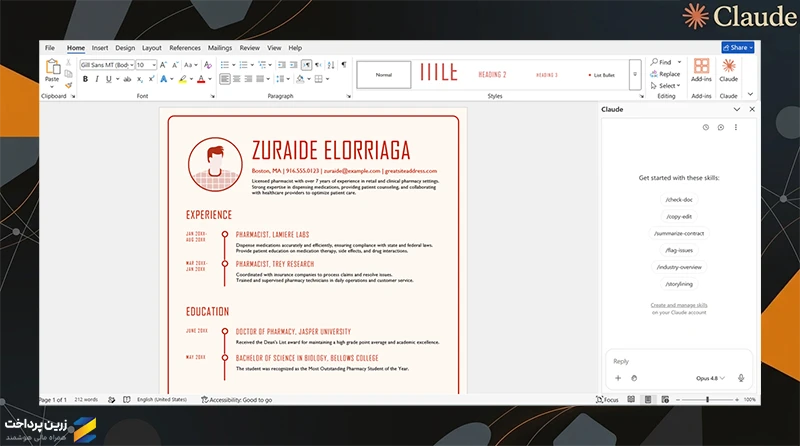Click the plus attach icon in Reply box
The image size is (800, 446).
coord(618,378)
